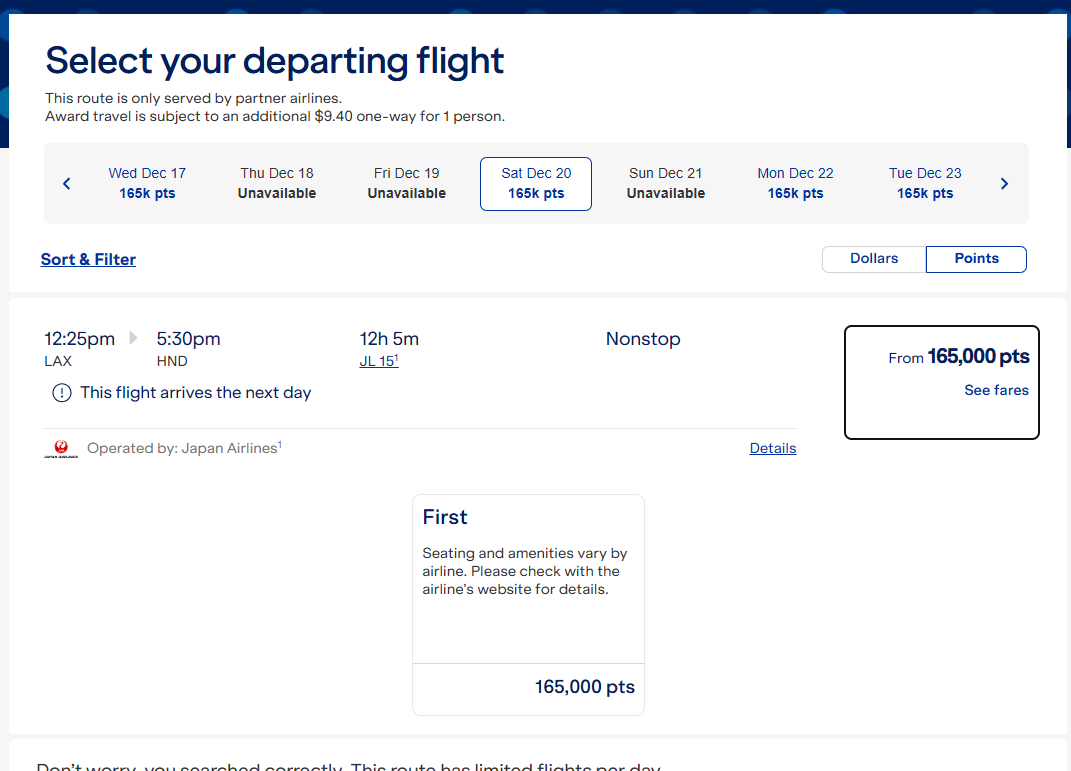The image size is (1071, 771).
Task: Switch fare display to Dollars
Action: (x=874, y=259)
